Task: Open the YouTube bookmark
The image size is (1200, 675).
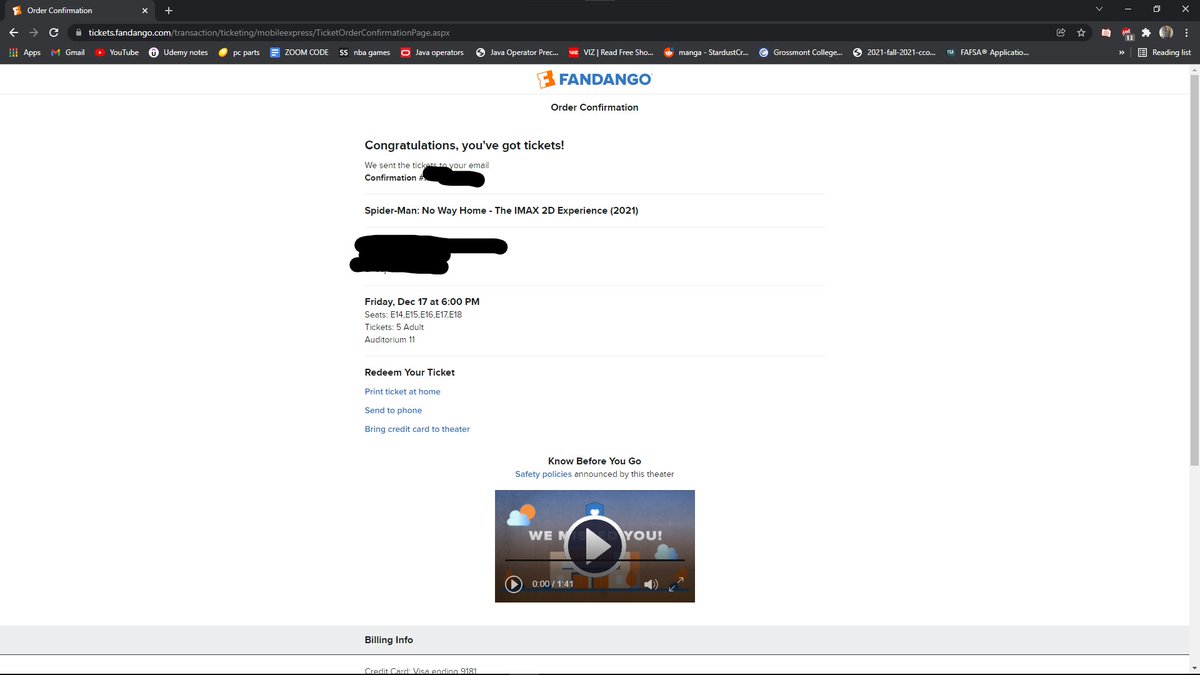Action: click(117, 52)
